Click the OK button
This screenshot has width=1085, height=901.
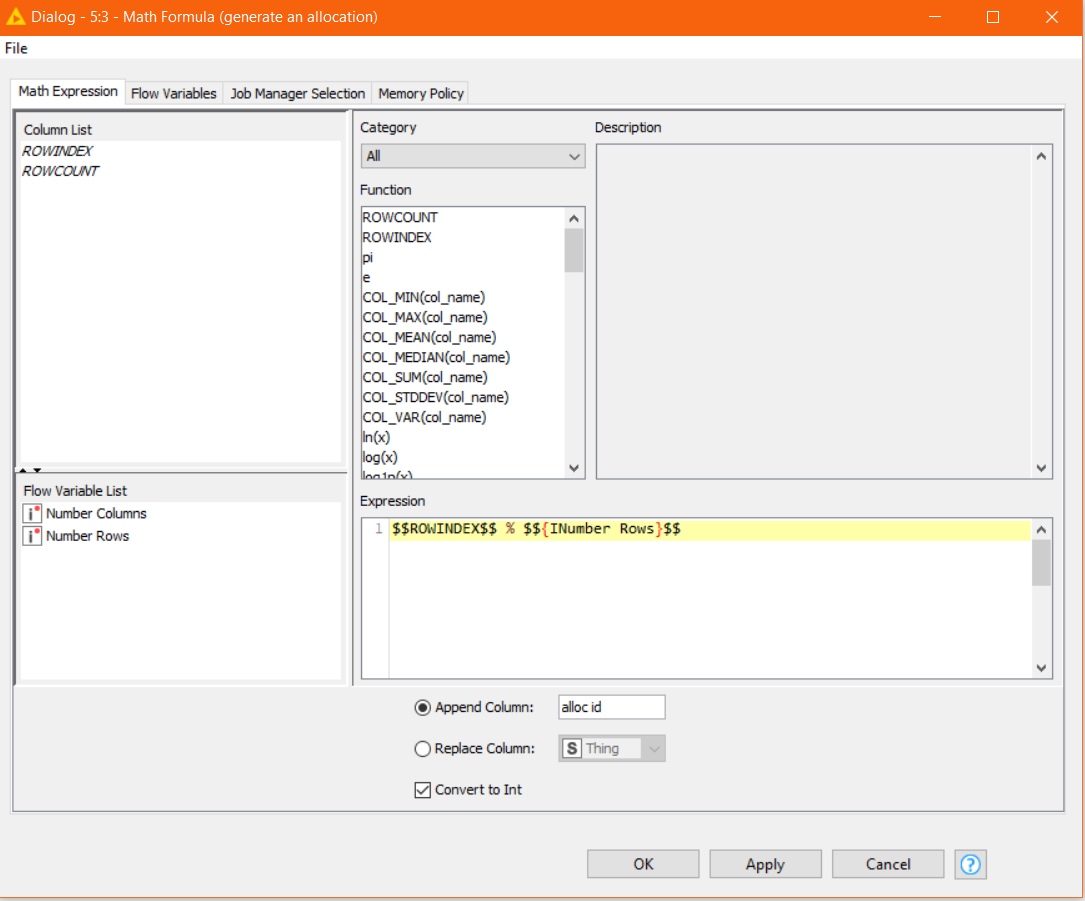coord(643,864)
